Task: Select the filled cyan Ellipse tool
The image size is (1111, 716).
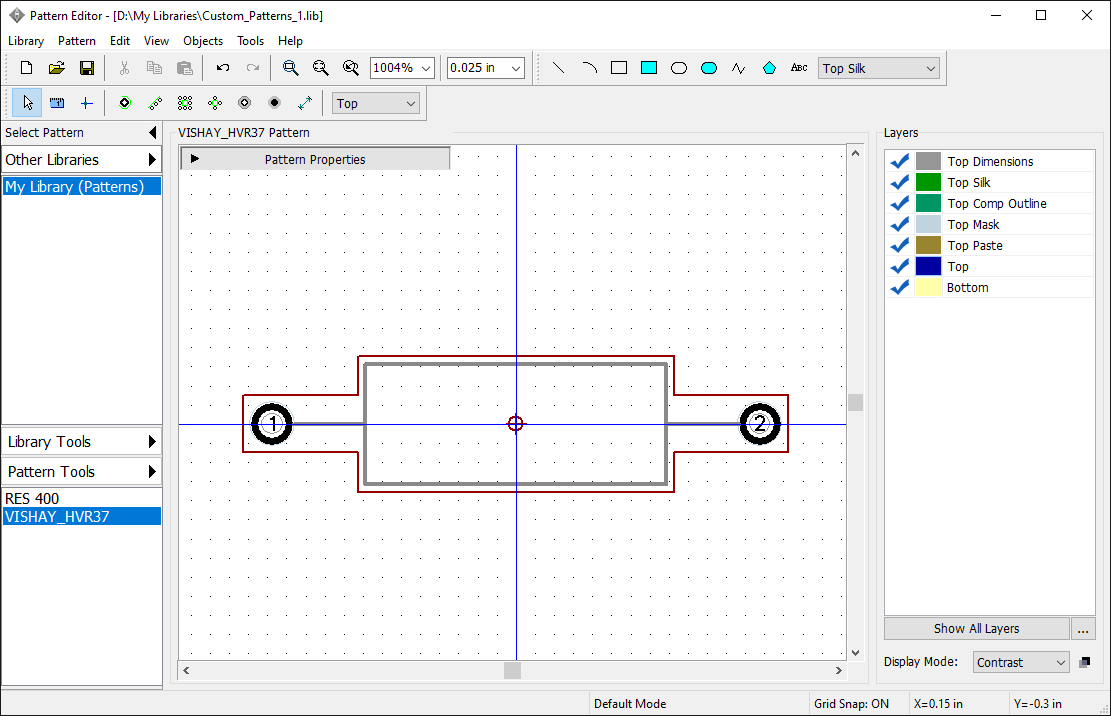Action: [709, 68]
